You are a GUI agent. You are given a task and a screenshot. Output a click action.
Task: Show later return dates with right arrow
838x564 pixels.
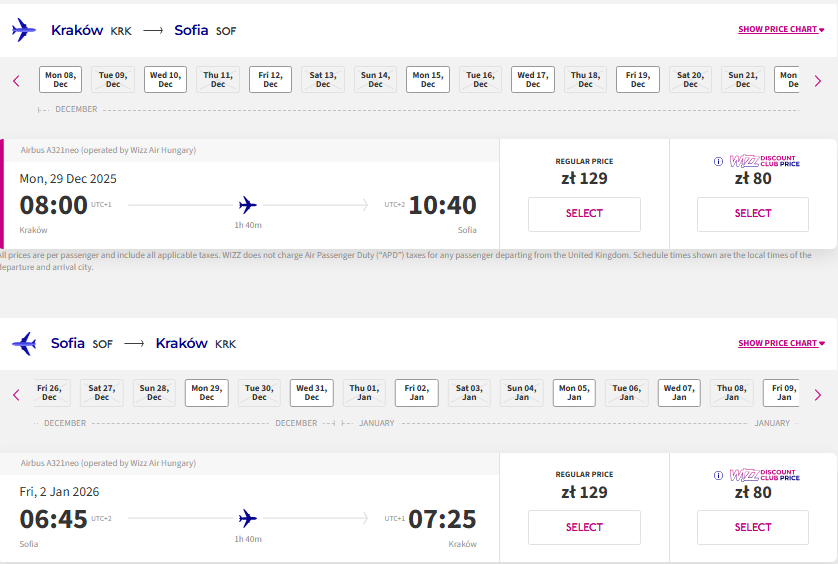pyautogui.click(x=818, y=395)
